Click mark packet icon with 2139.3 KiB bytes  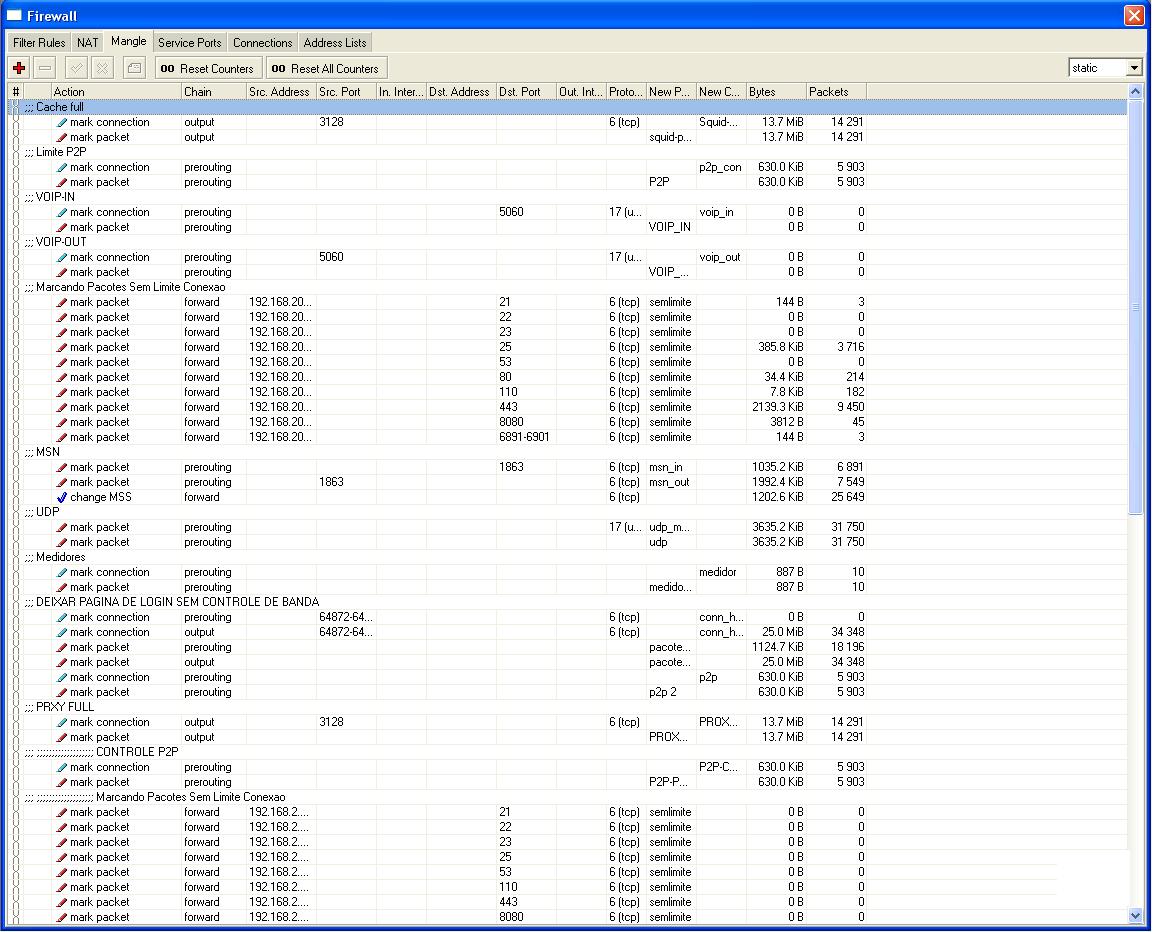(62, 407)
